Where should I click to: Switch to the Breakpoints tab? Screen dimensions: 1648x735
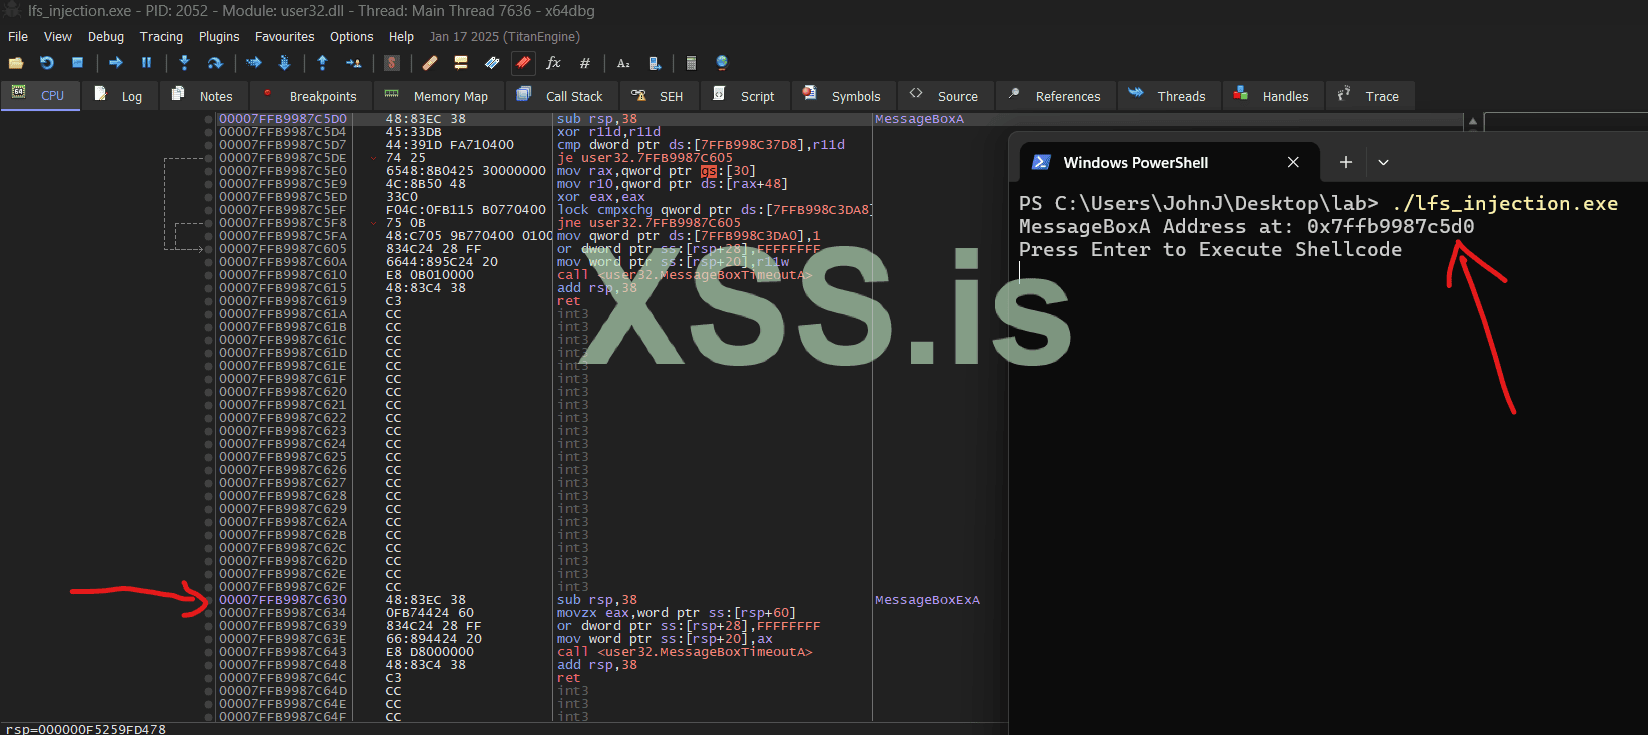point(311,96)
